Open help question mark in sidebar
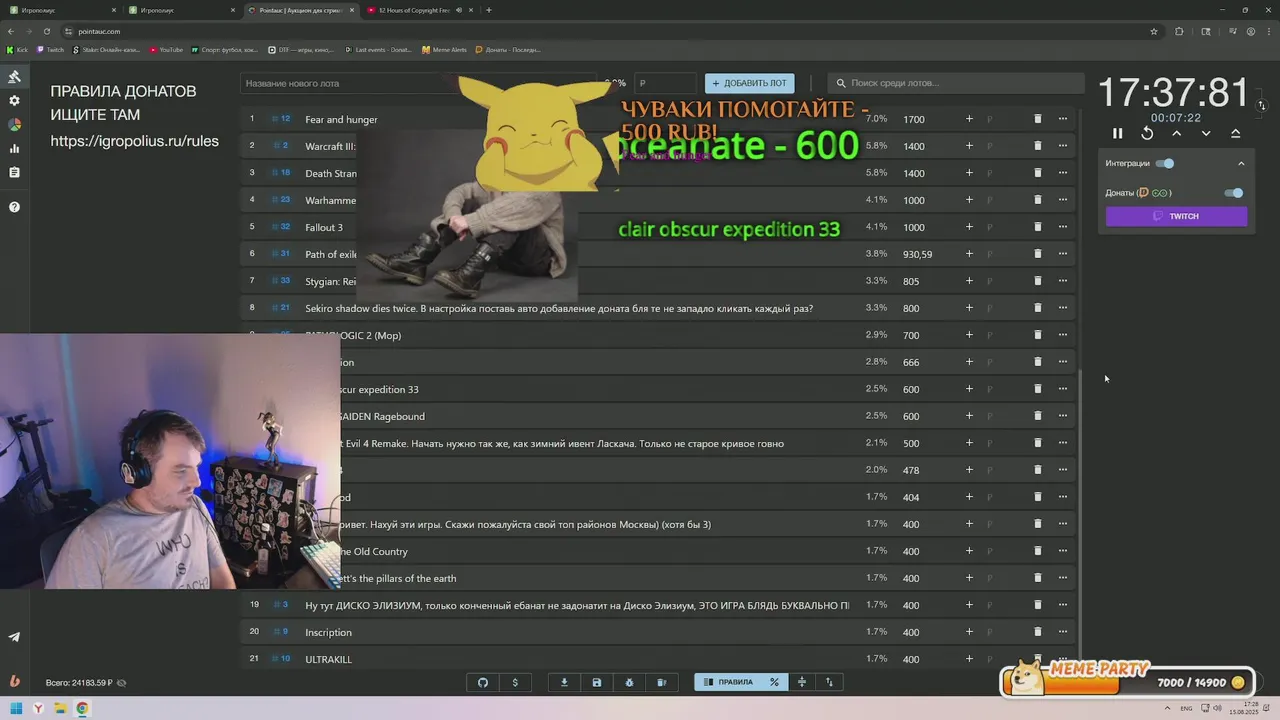 point(14,207)
